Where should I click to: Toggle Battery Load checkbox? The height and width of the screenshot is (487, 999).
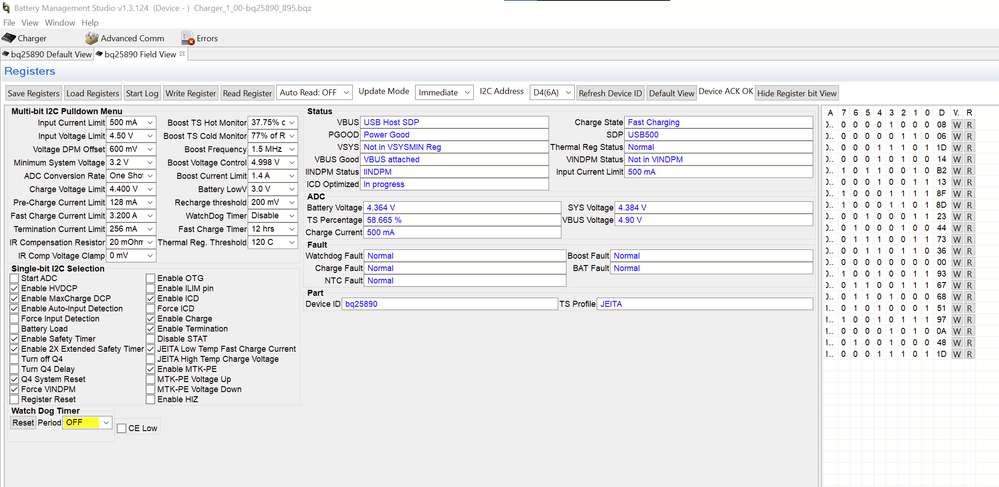(x=15, y=329)
